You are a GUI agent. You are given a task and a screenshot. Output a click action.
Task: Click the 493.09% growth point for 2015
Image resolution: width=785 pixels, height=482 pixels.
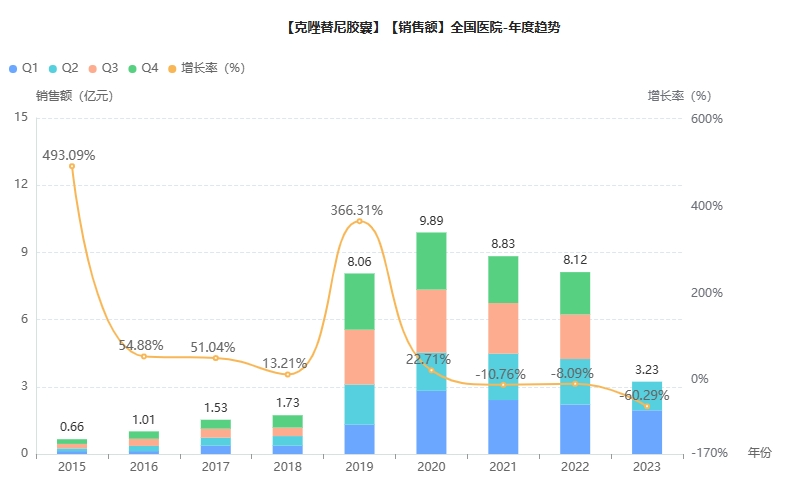[72, 166]
